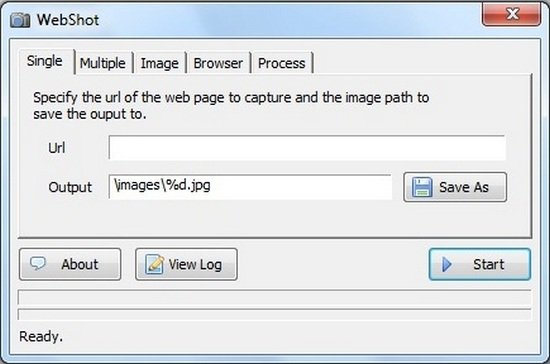
Task: Open the Image tab
Action: click(x=160, y=63)
